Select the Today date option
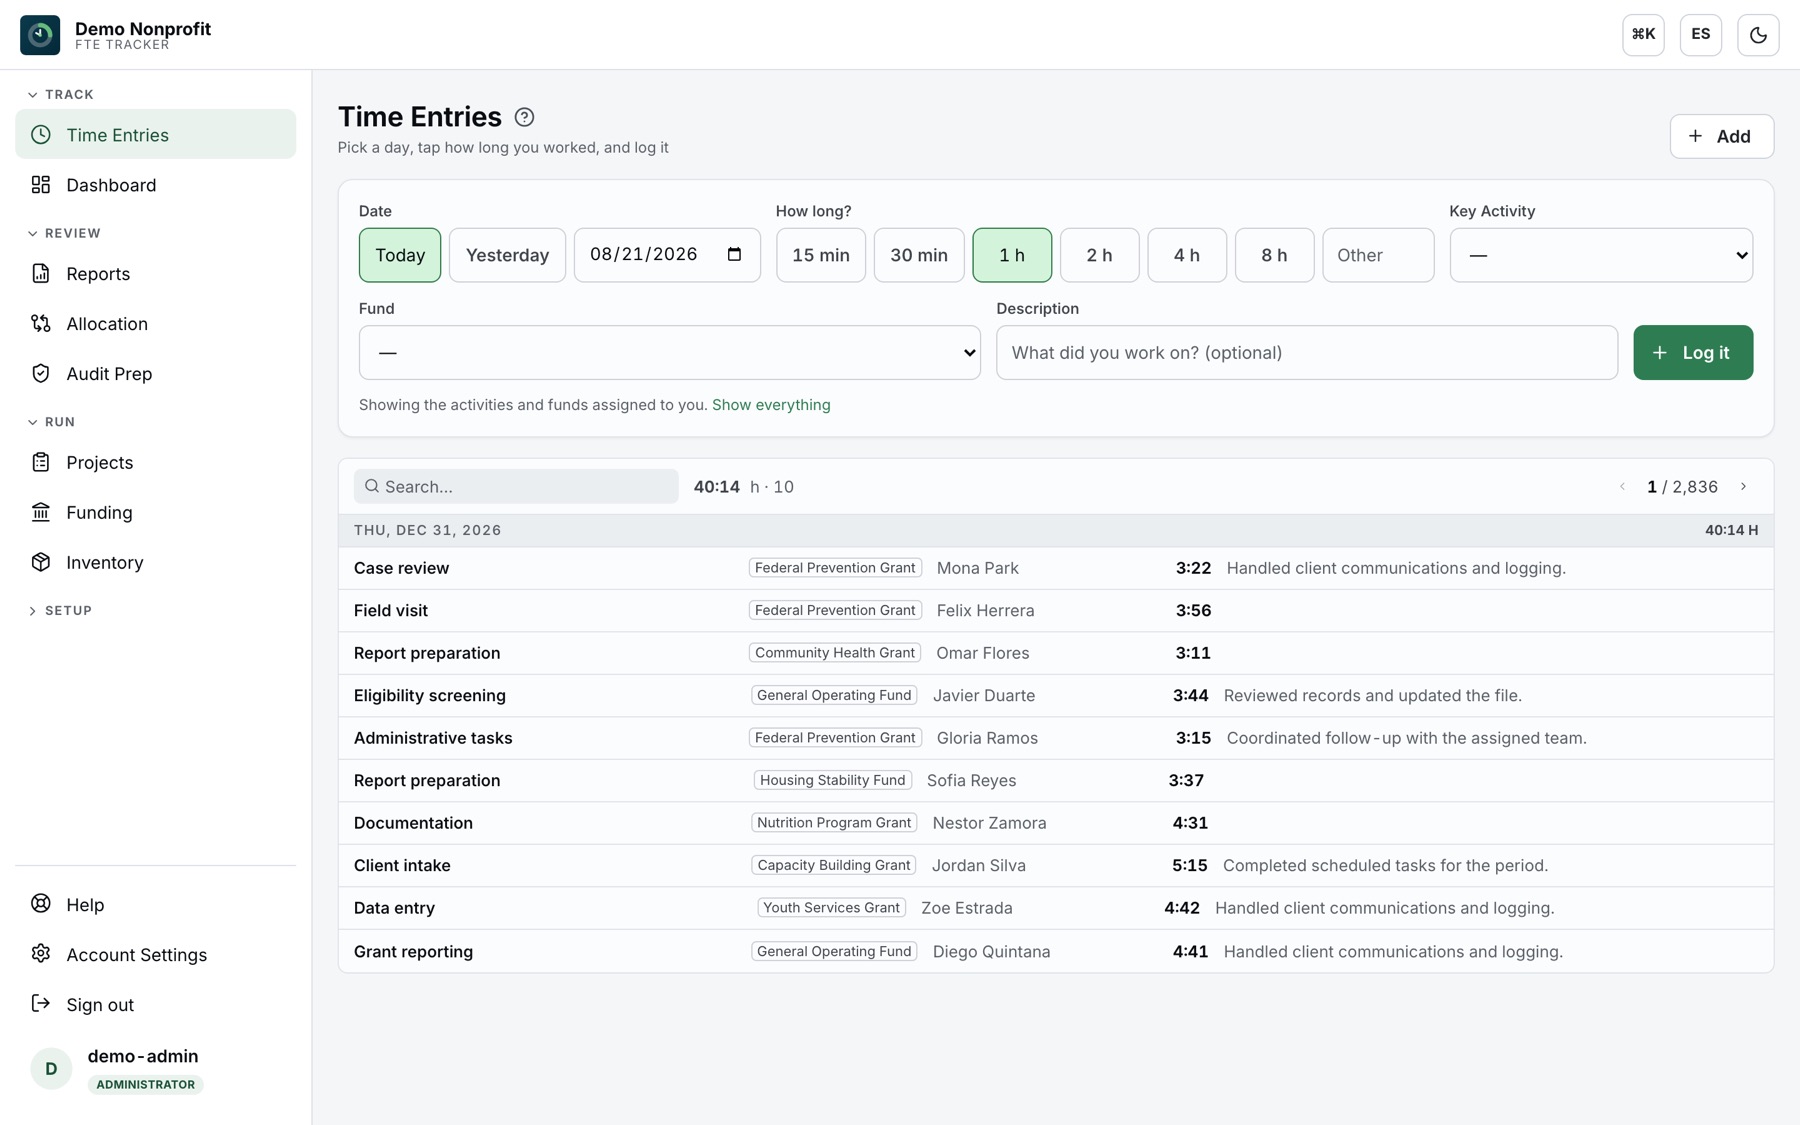This screenshot has width=1800, height=1125. 400,255
